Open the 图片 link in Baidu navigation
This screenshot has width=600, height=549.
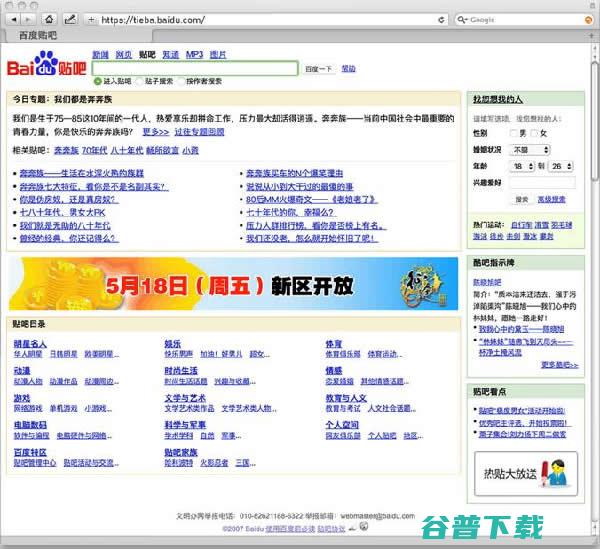[218, 55]
